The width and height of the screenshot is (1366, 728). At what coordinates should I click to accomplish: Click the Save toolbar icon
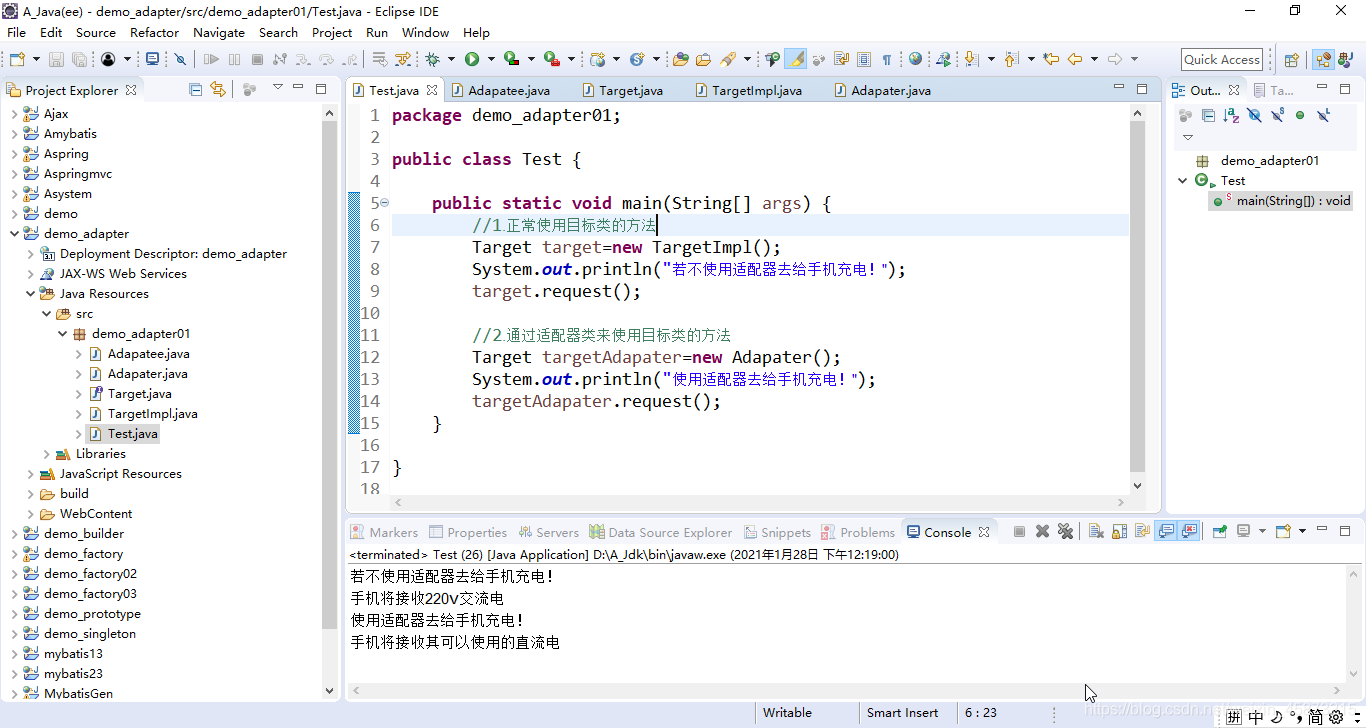tap(56, 59)
